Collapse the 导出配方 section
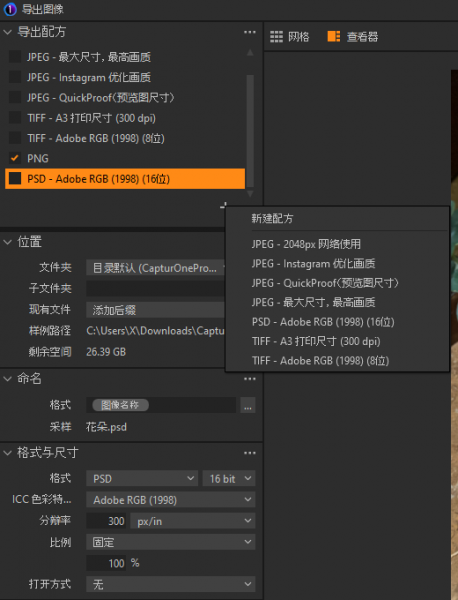Image resolution: width=458 pixels, height=600 pixels. [7, 32]
